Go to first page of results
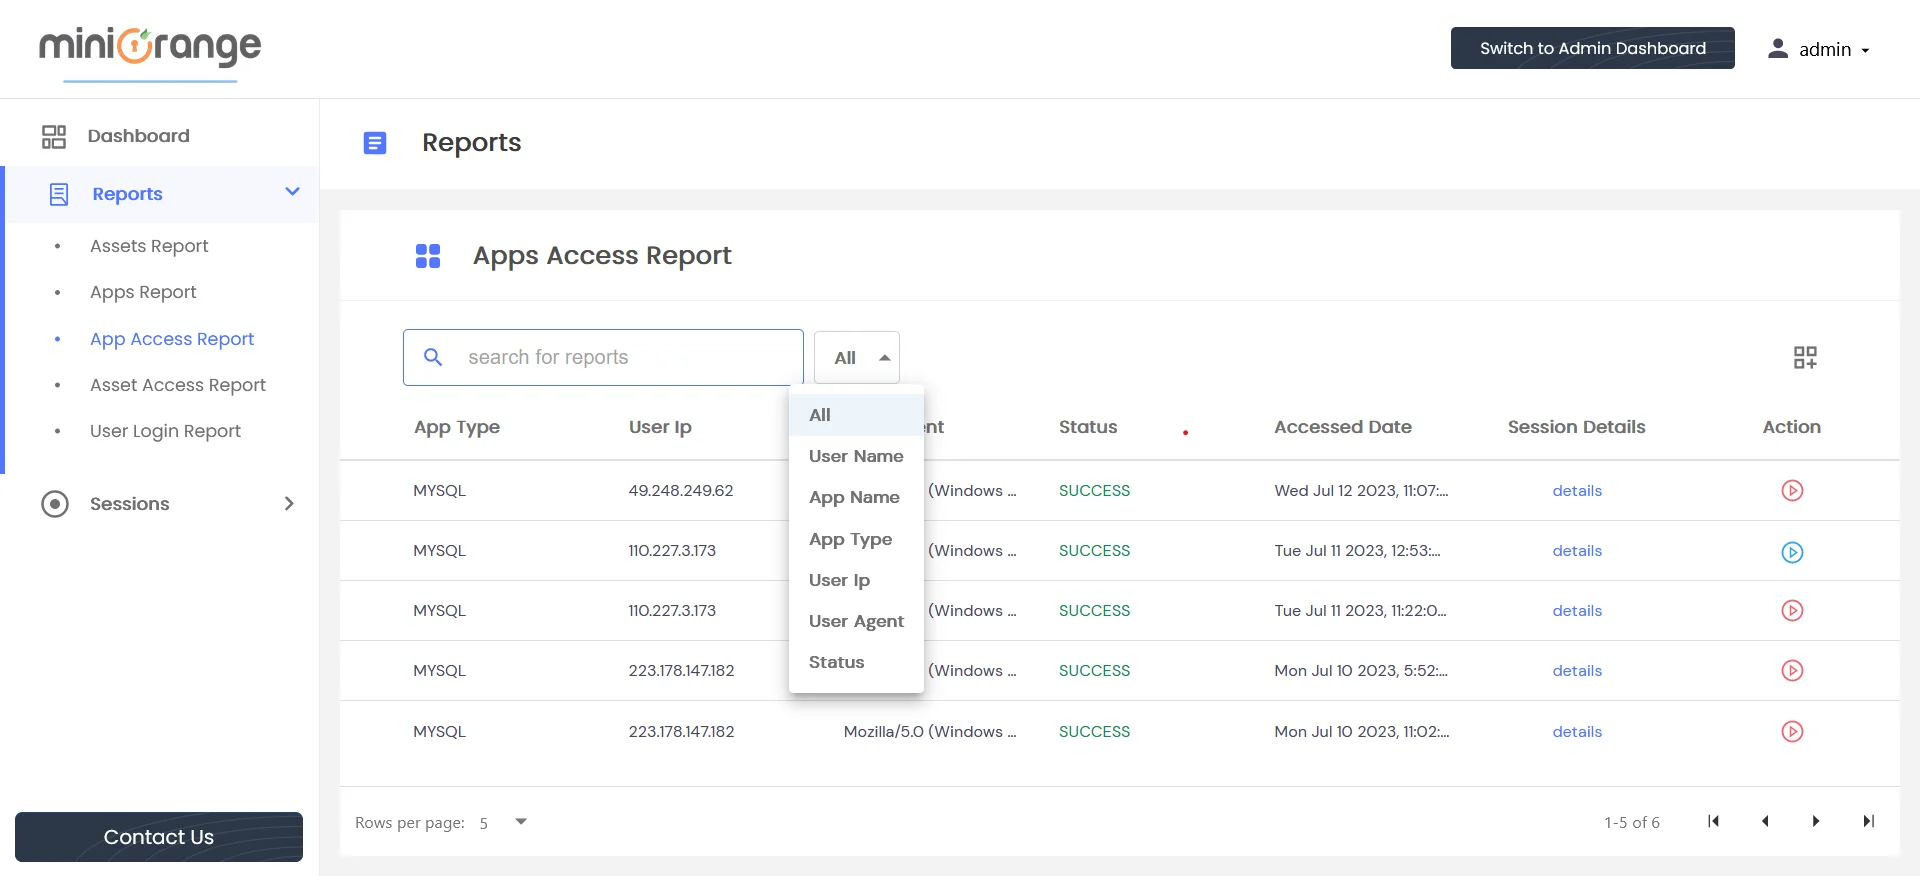Screen dimensions: 1920x876 point(1713,821)
